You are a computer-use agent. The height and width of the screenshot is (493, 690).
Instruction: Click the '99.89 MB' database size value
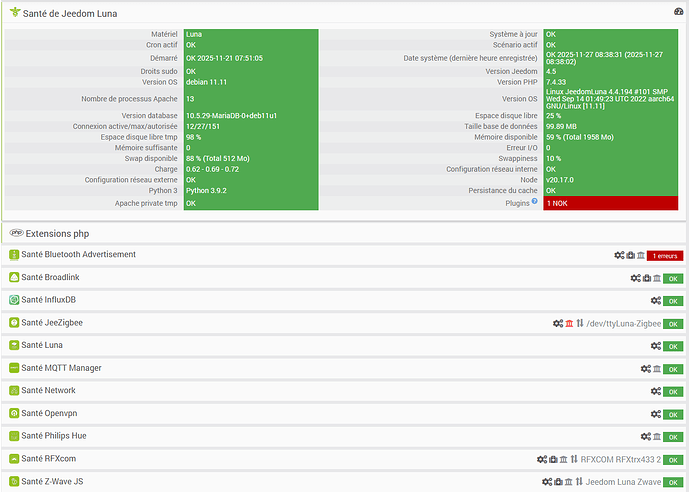click(x=561, y=126)
